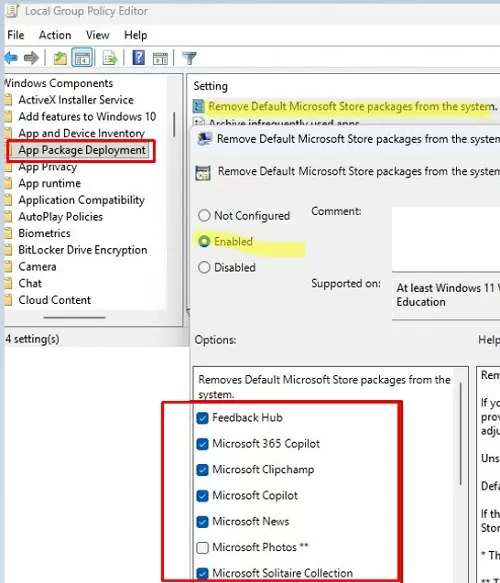This screenshot has height=583, width=500.
Task: Click the Supported on text field
Action: [446, 299]
